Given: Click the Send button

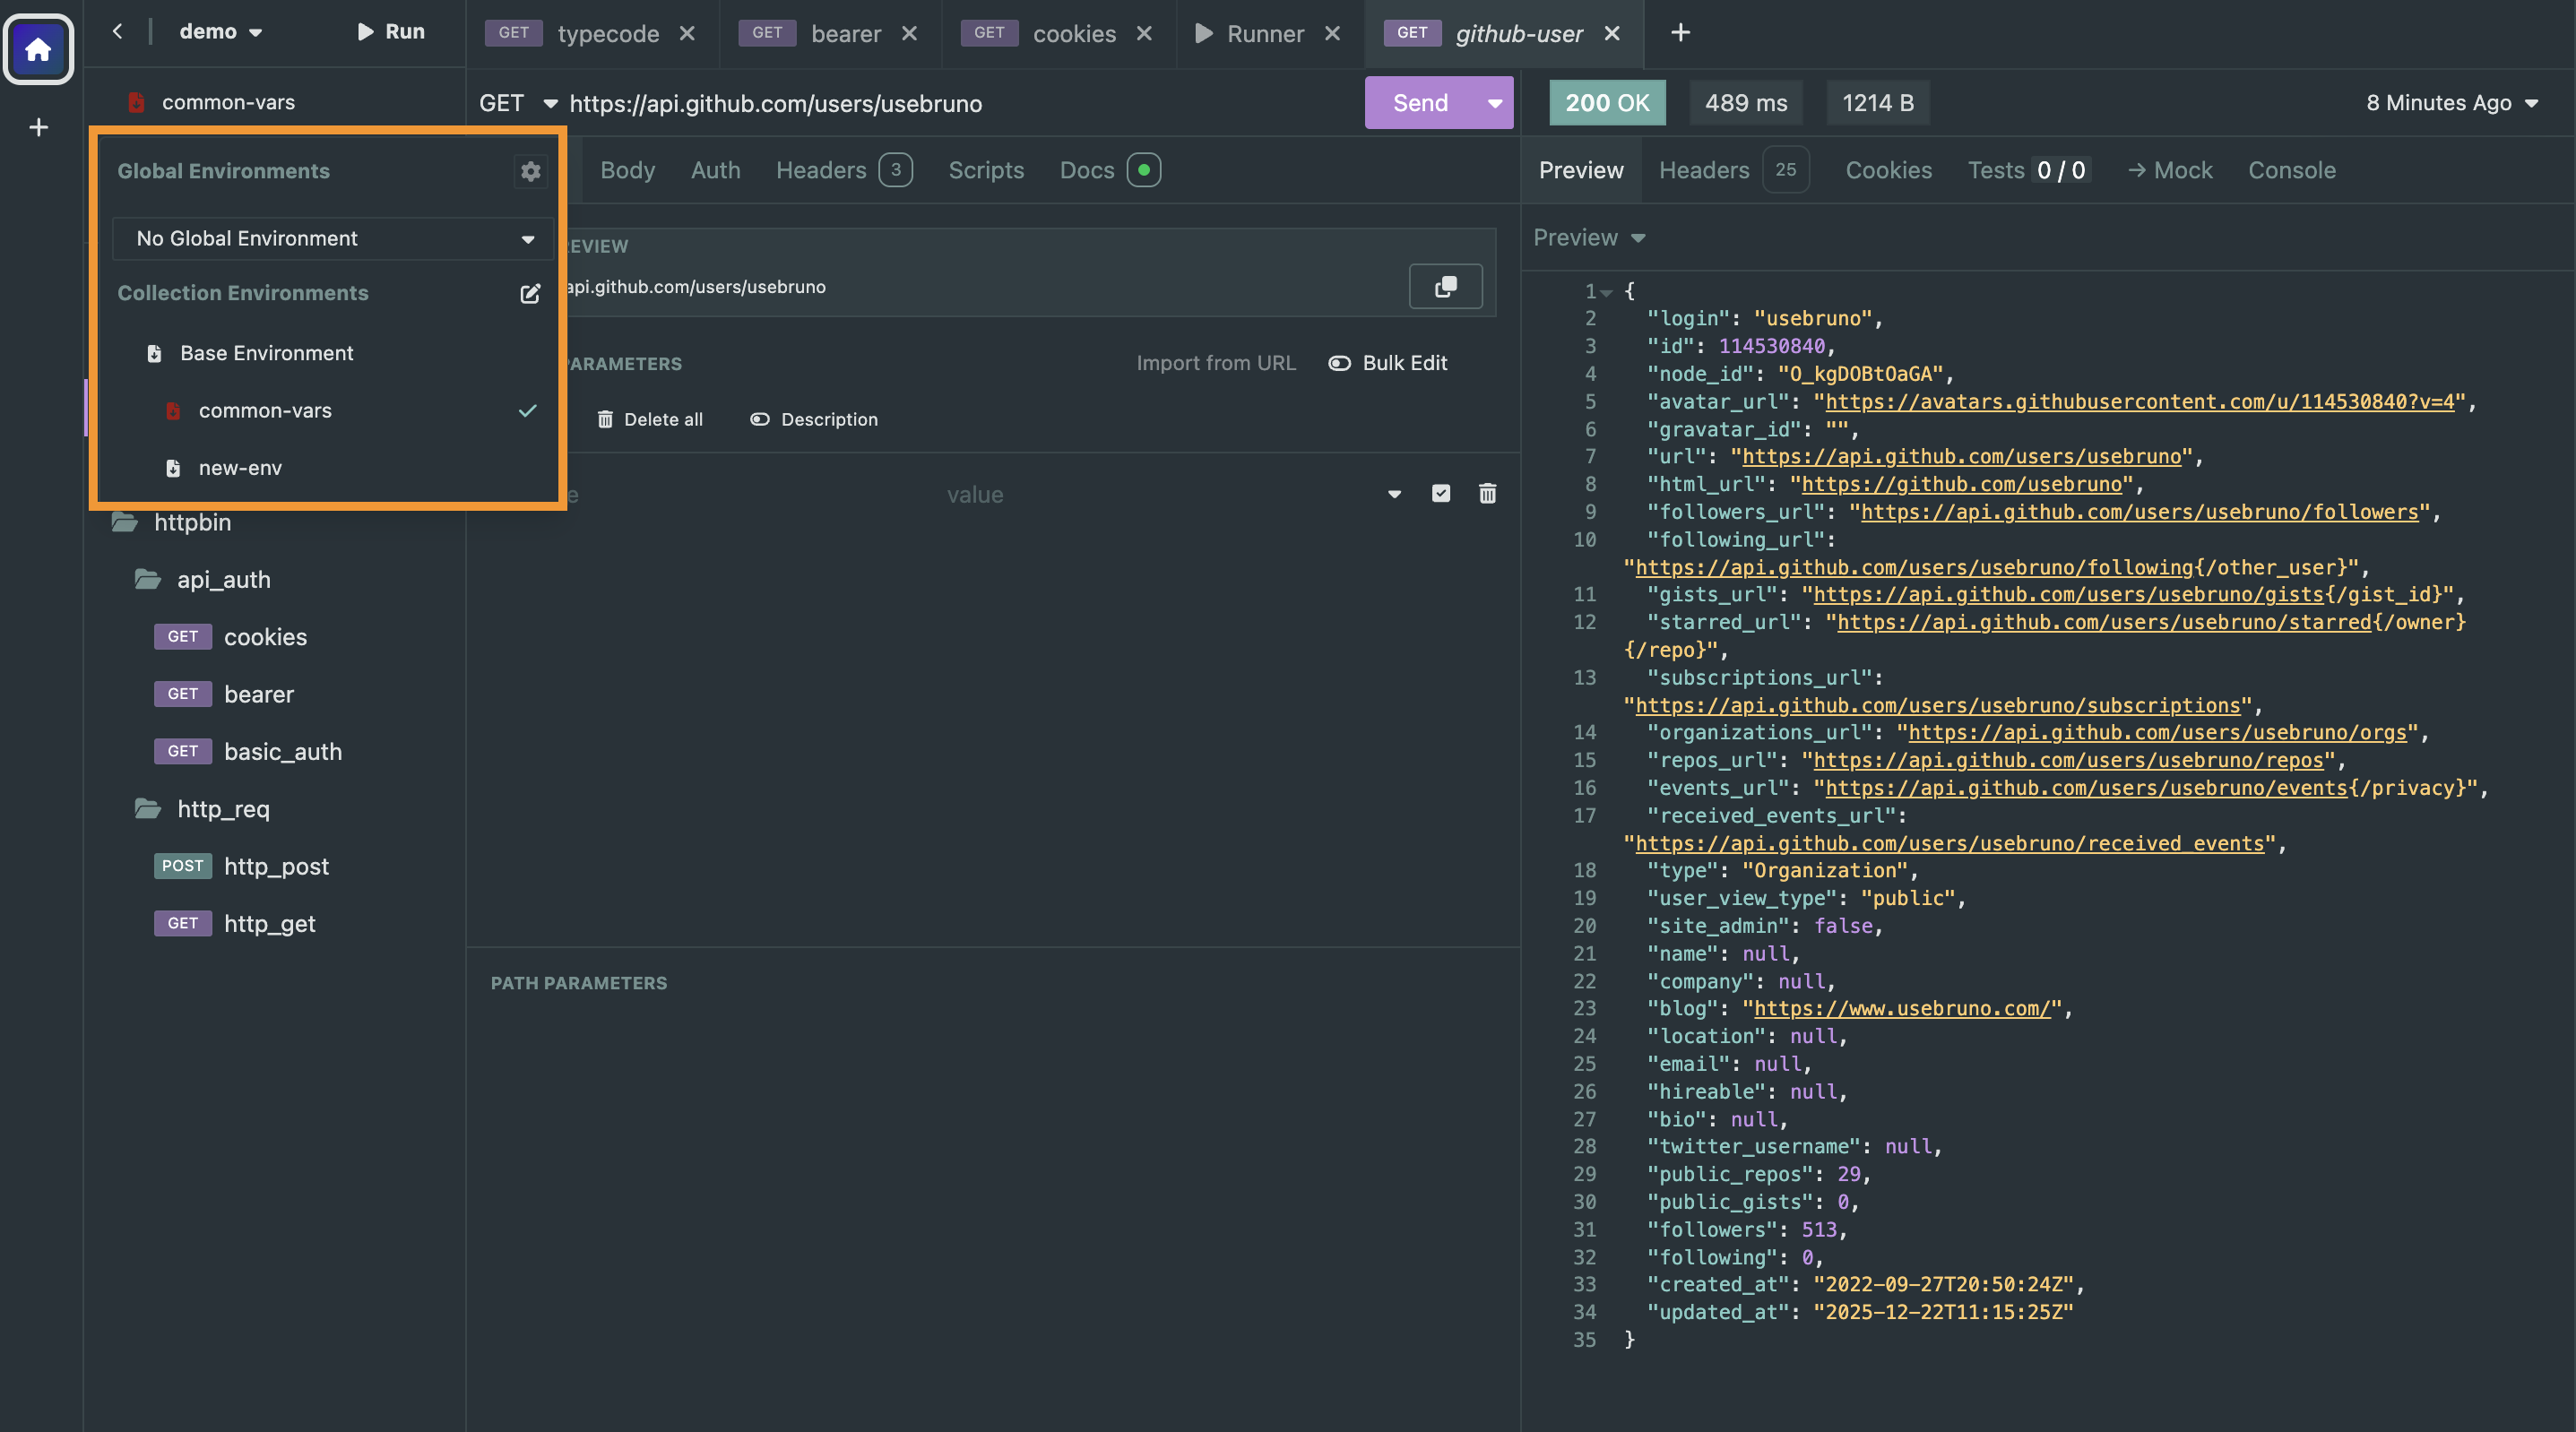Looking at the screenshot, I should click(1420, 103).
